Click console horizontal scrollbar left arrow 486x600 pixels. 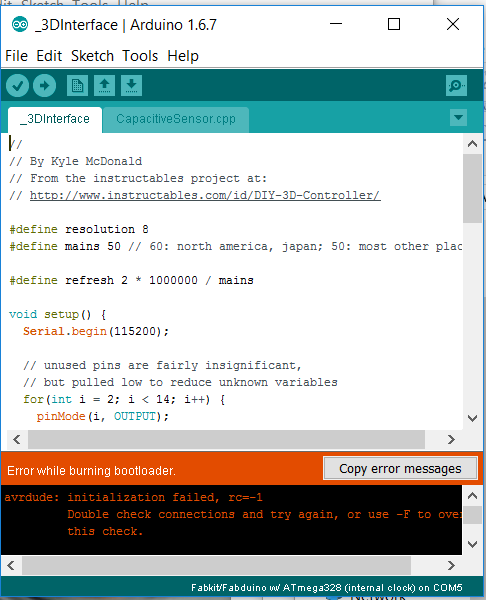(11, 565)
